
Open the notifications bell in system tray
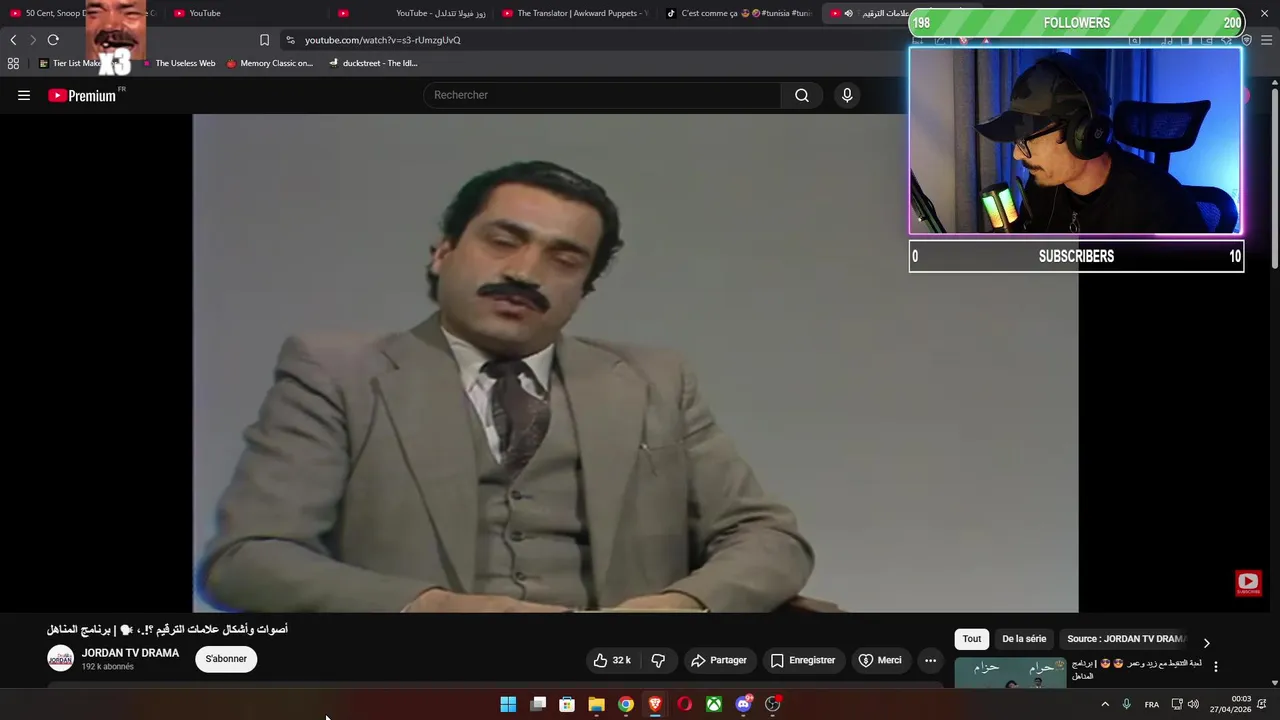(x=1262, y=704)
